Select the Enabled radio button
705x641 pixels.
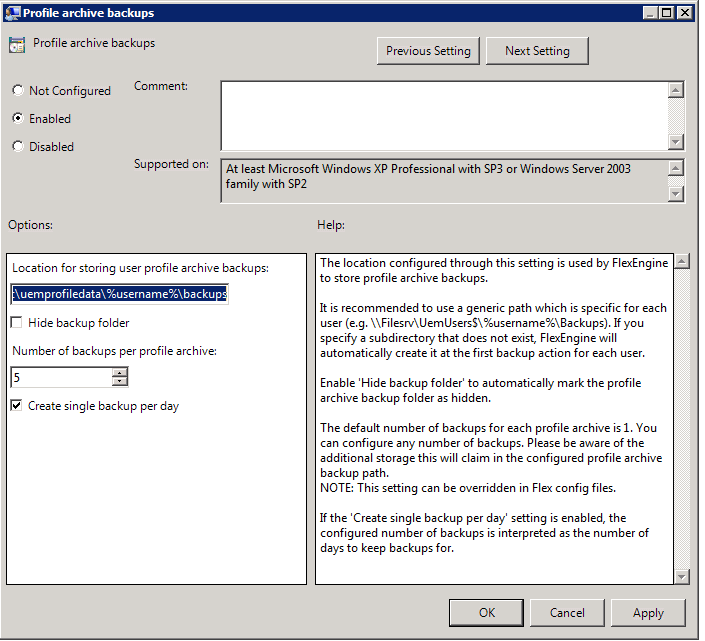coord(18,119)
